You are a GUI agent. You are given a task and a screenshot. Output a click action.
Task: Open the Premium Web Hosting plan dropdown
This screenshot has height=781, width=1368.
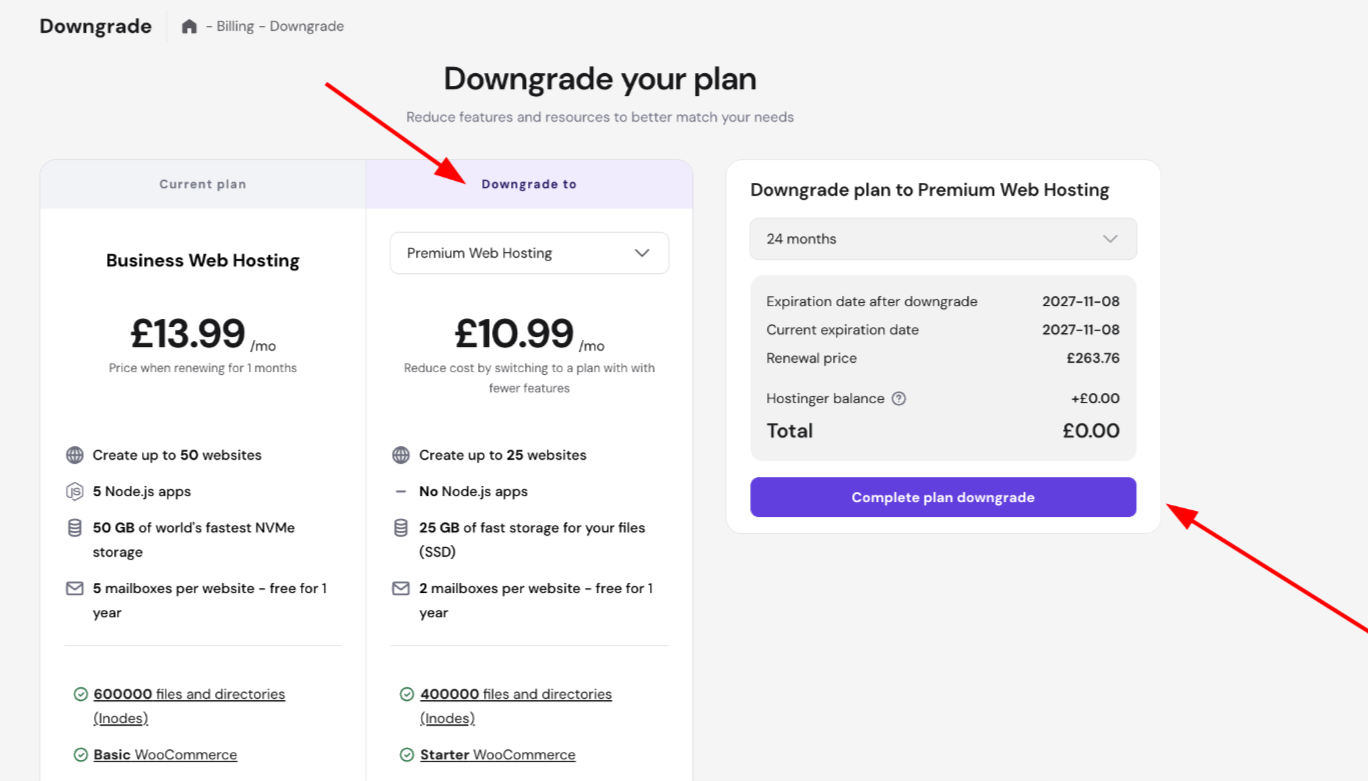(529, 253)
